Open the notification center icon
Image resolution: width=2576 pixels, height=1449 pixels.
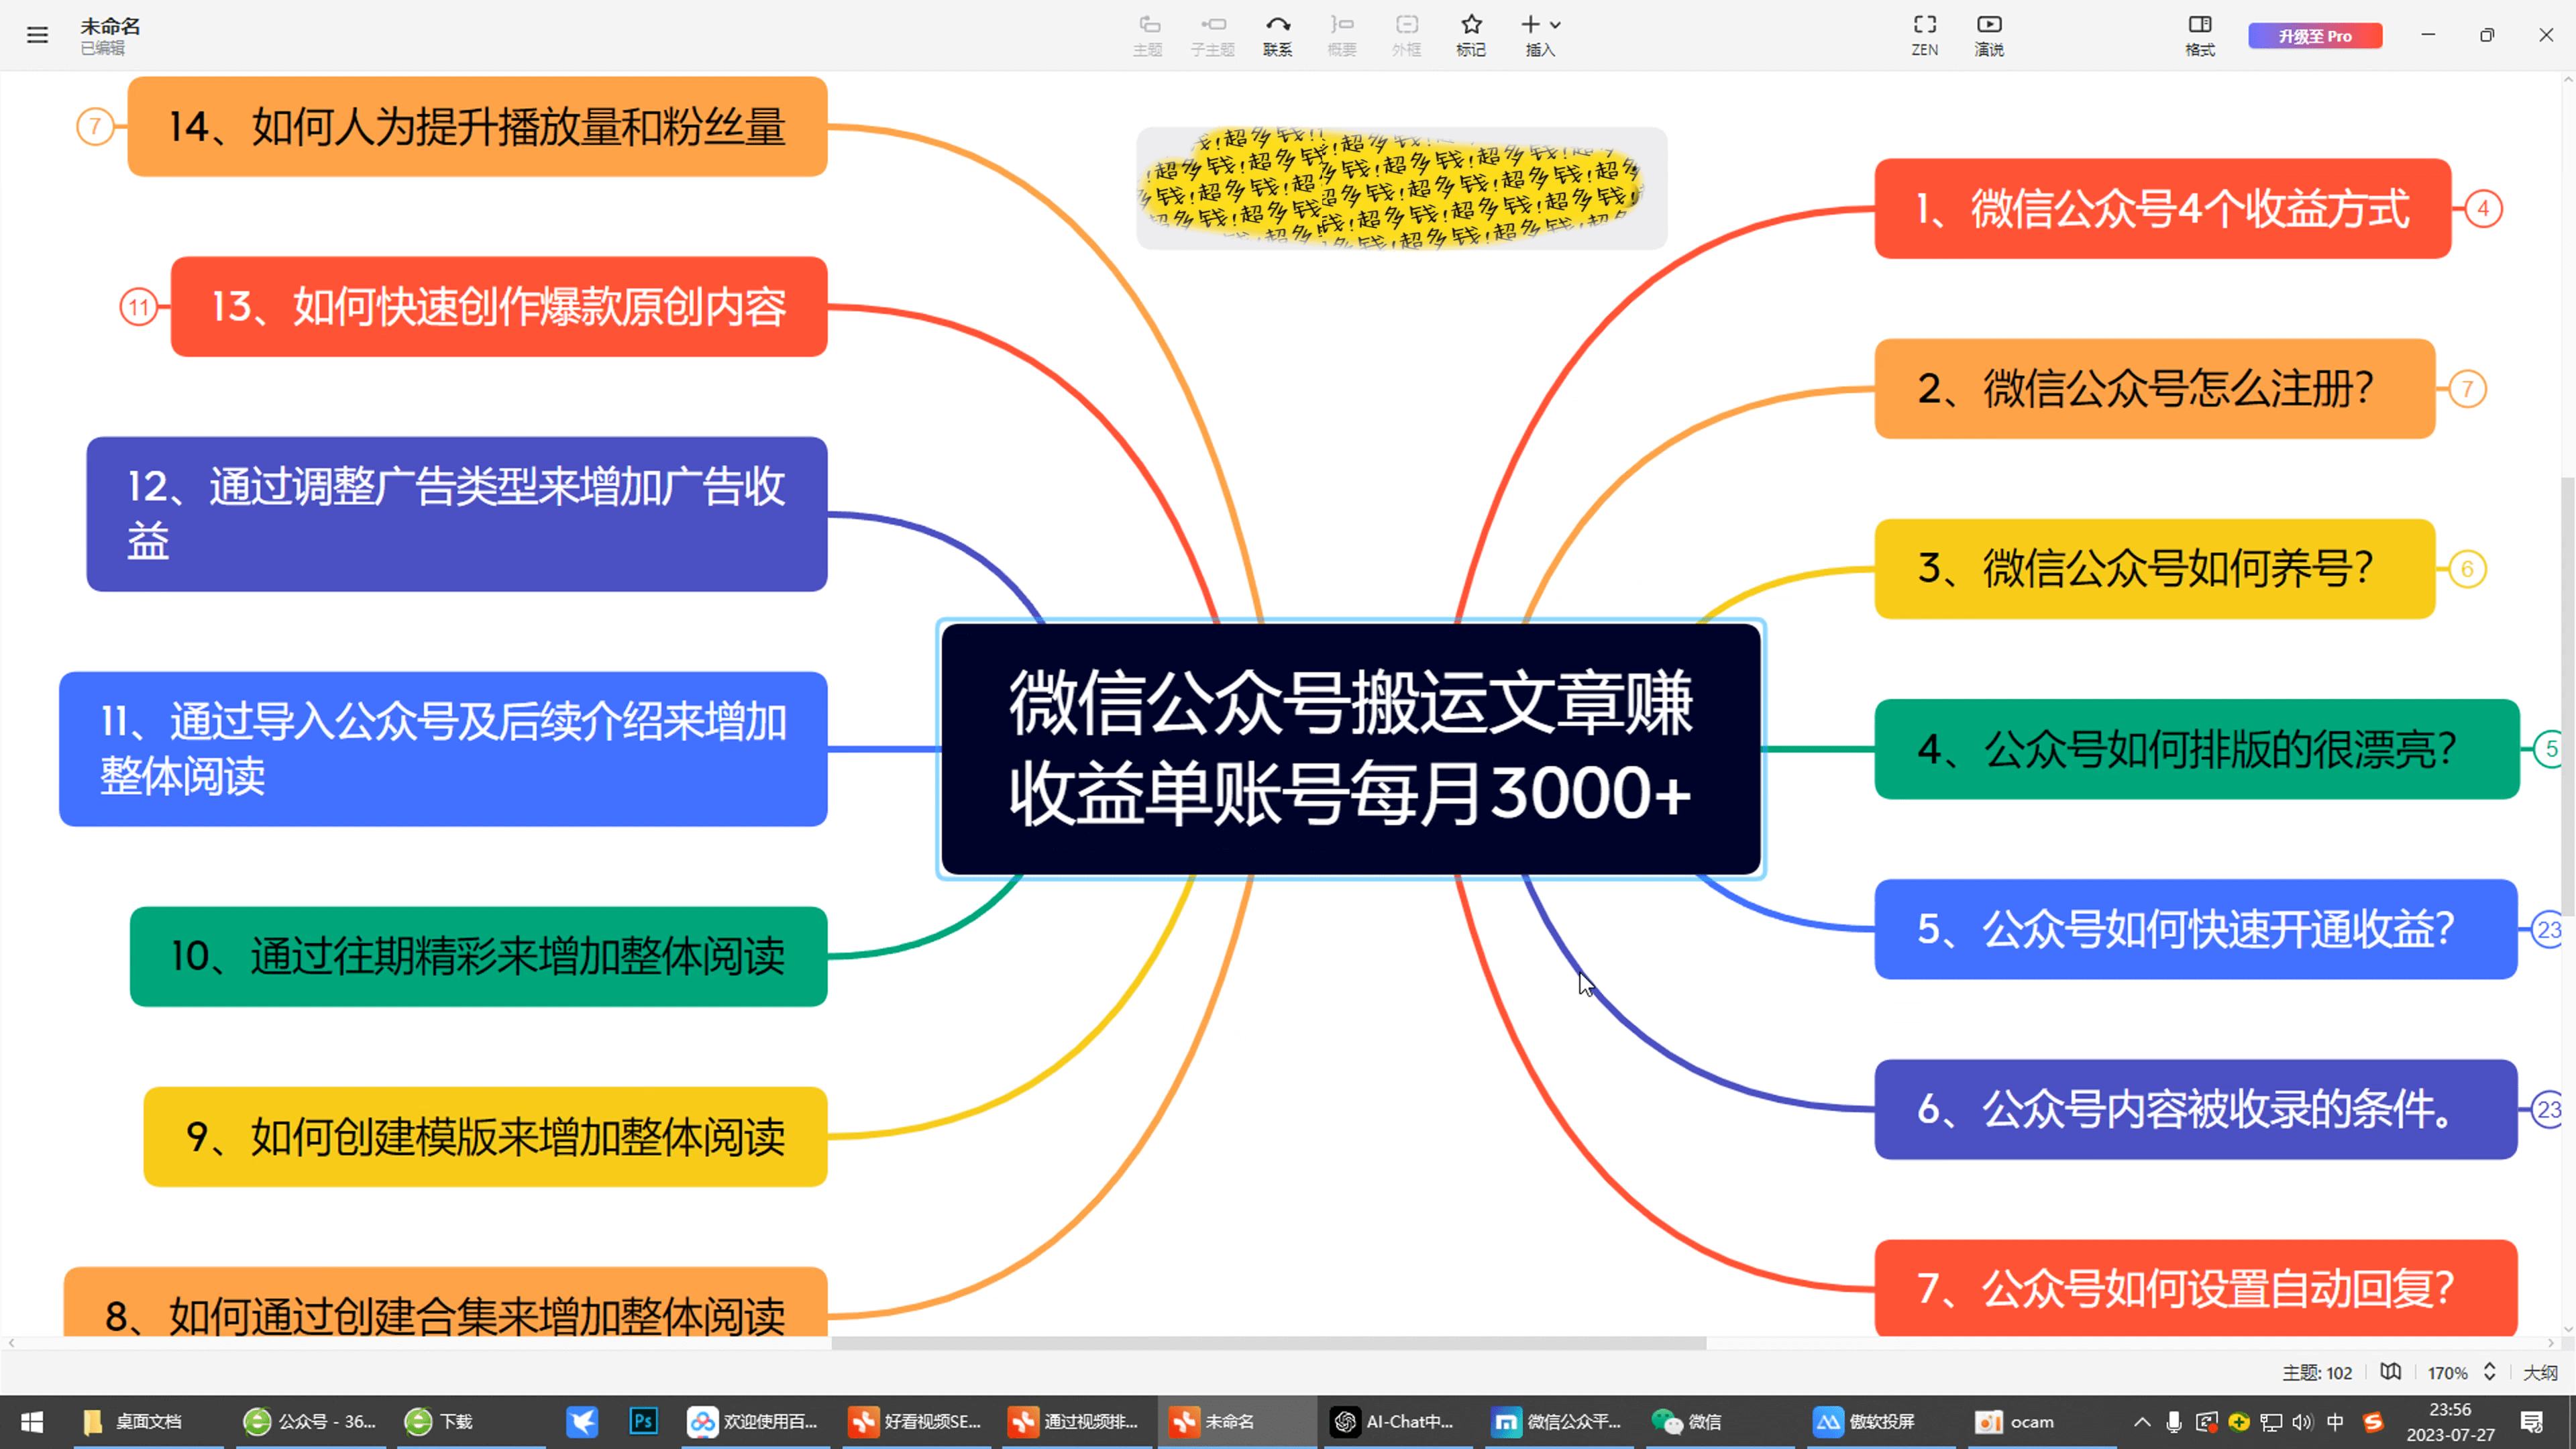(x=2532, y=1421)
